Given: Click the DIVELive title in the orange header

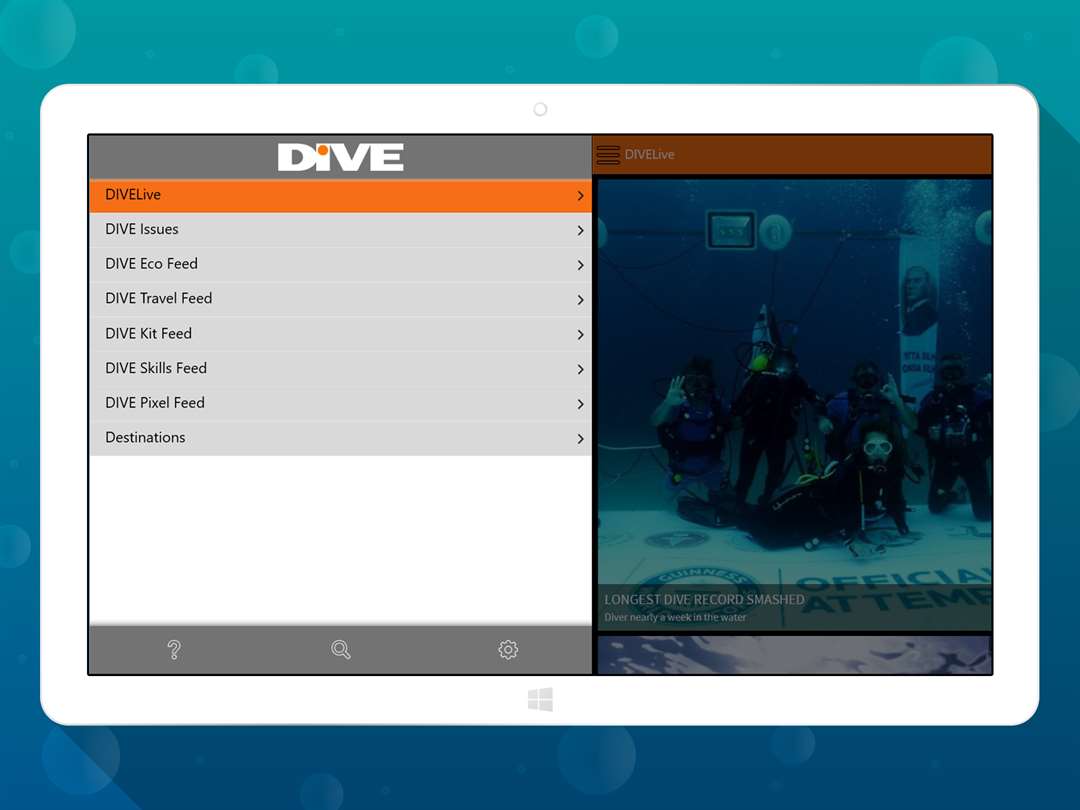Looking at the screenshot, I should (x=650, y=155).
